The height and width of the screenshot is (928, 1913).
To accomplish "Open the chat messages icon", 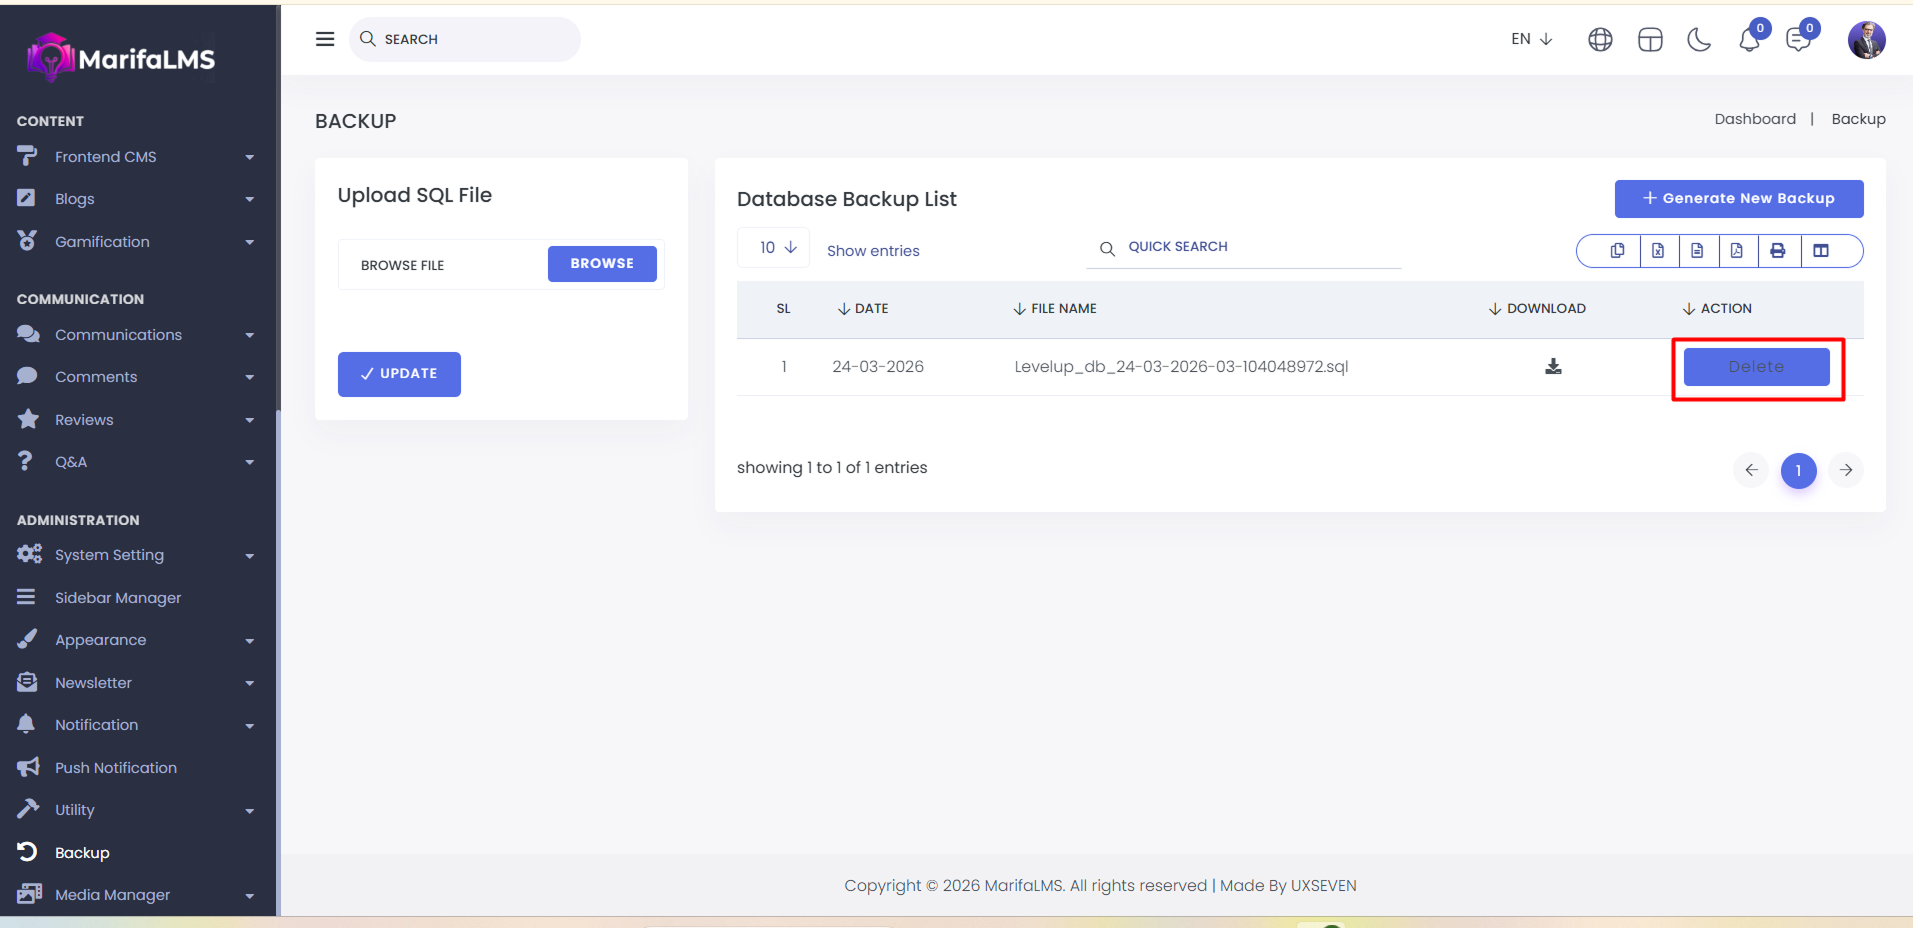I will click(1798, 40).
